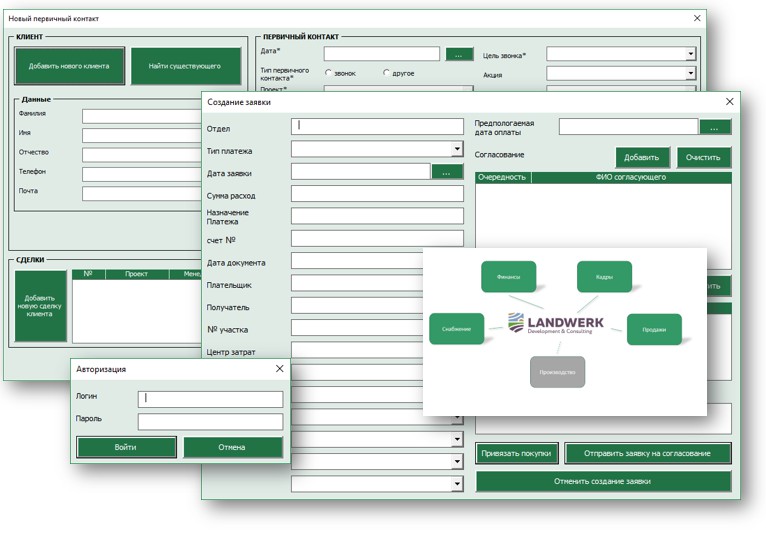Click 'Отправить заявку на согласование' button

[x=648, y=453]
